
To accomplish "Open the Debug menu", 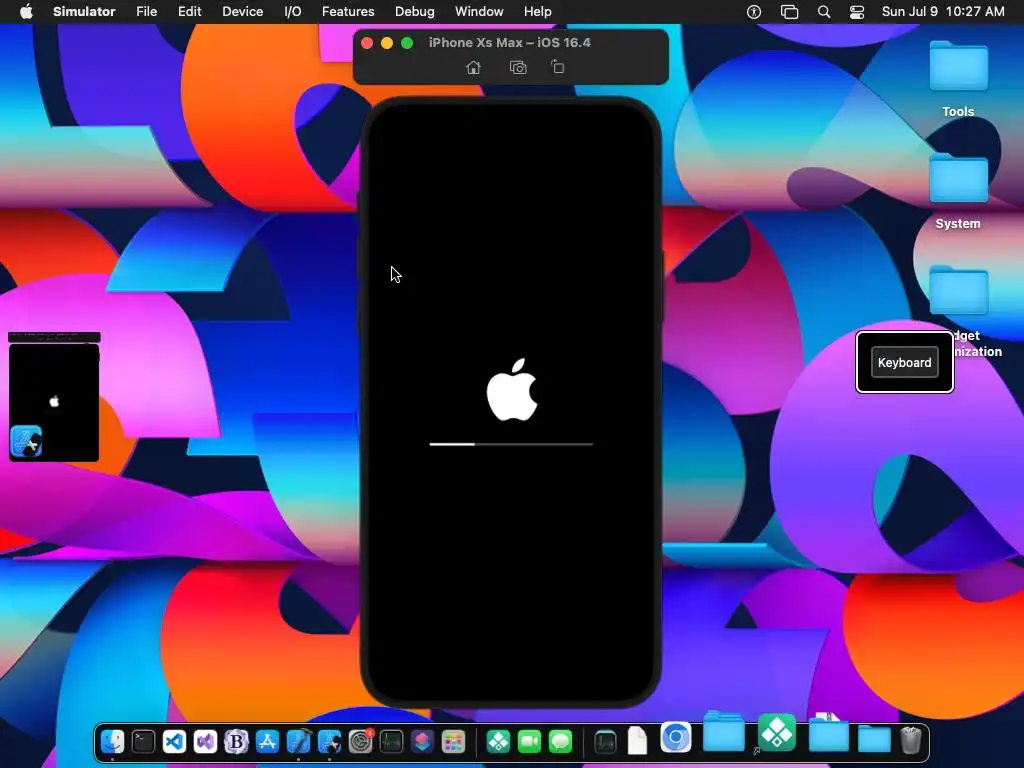I will [x=415, y=12].
